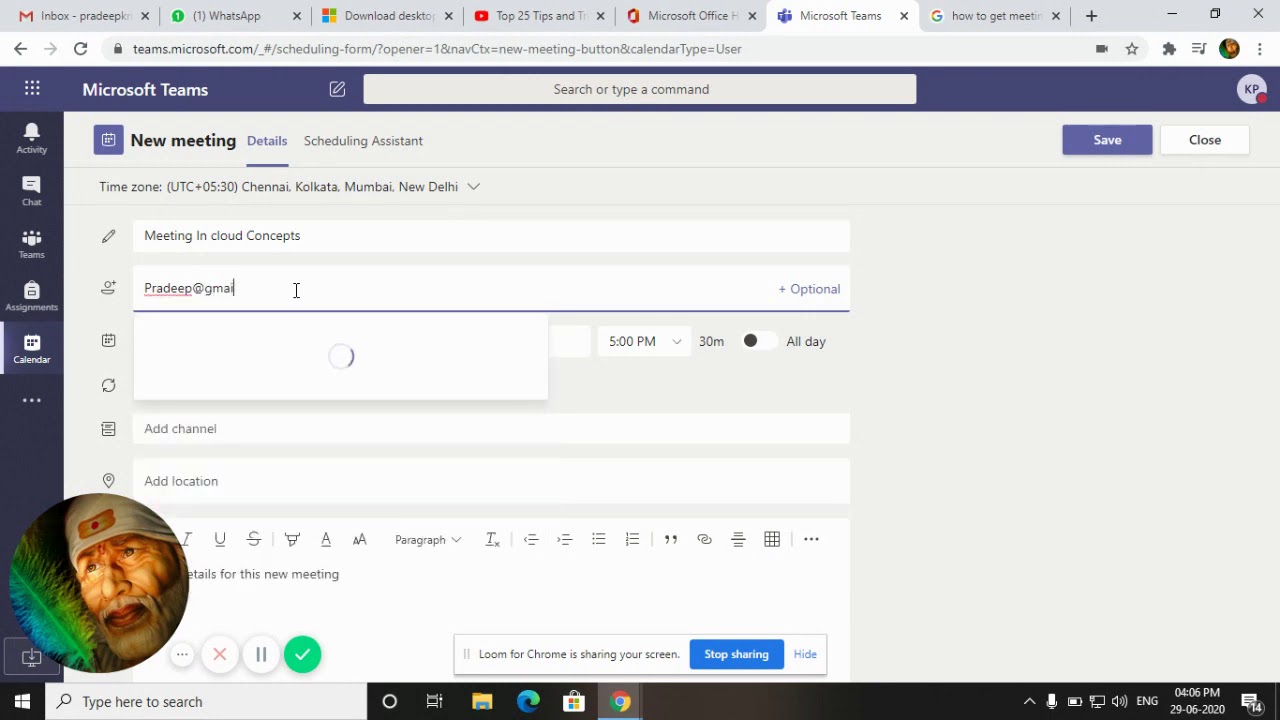This screenshot has height=720, width=1280.
Task: Decrease indent in editor toolbar
Action: 531,539
